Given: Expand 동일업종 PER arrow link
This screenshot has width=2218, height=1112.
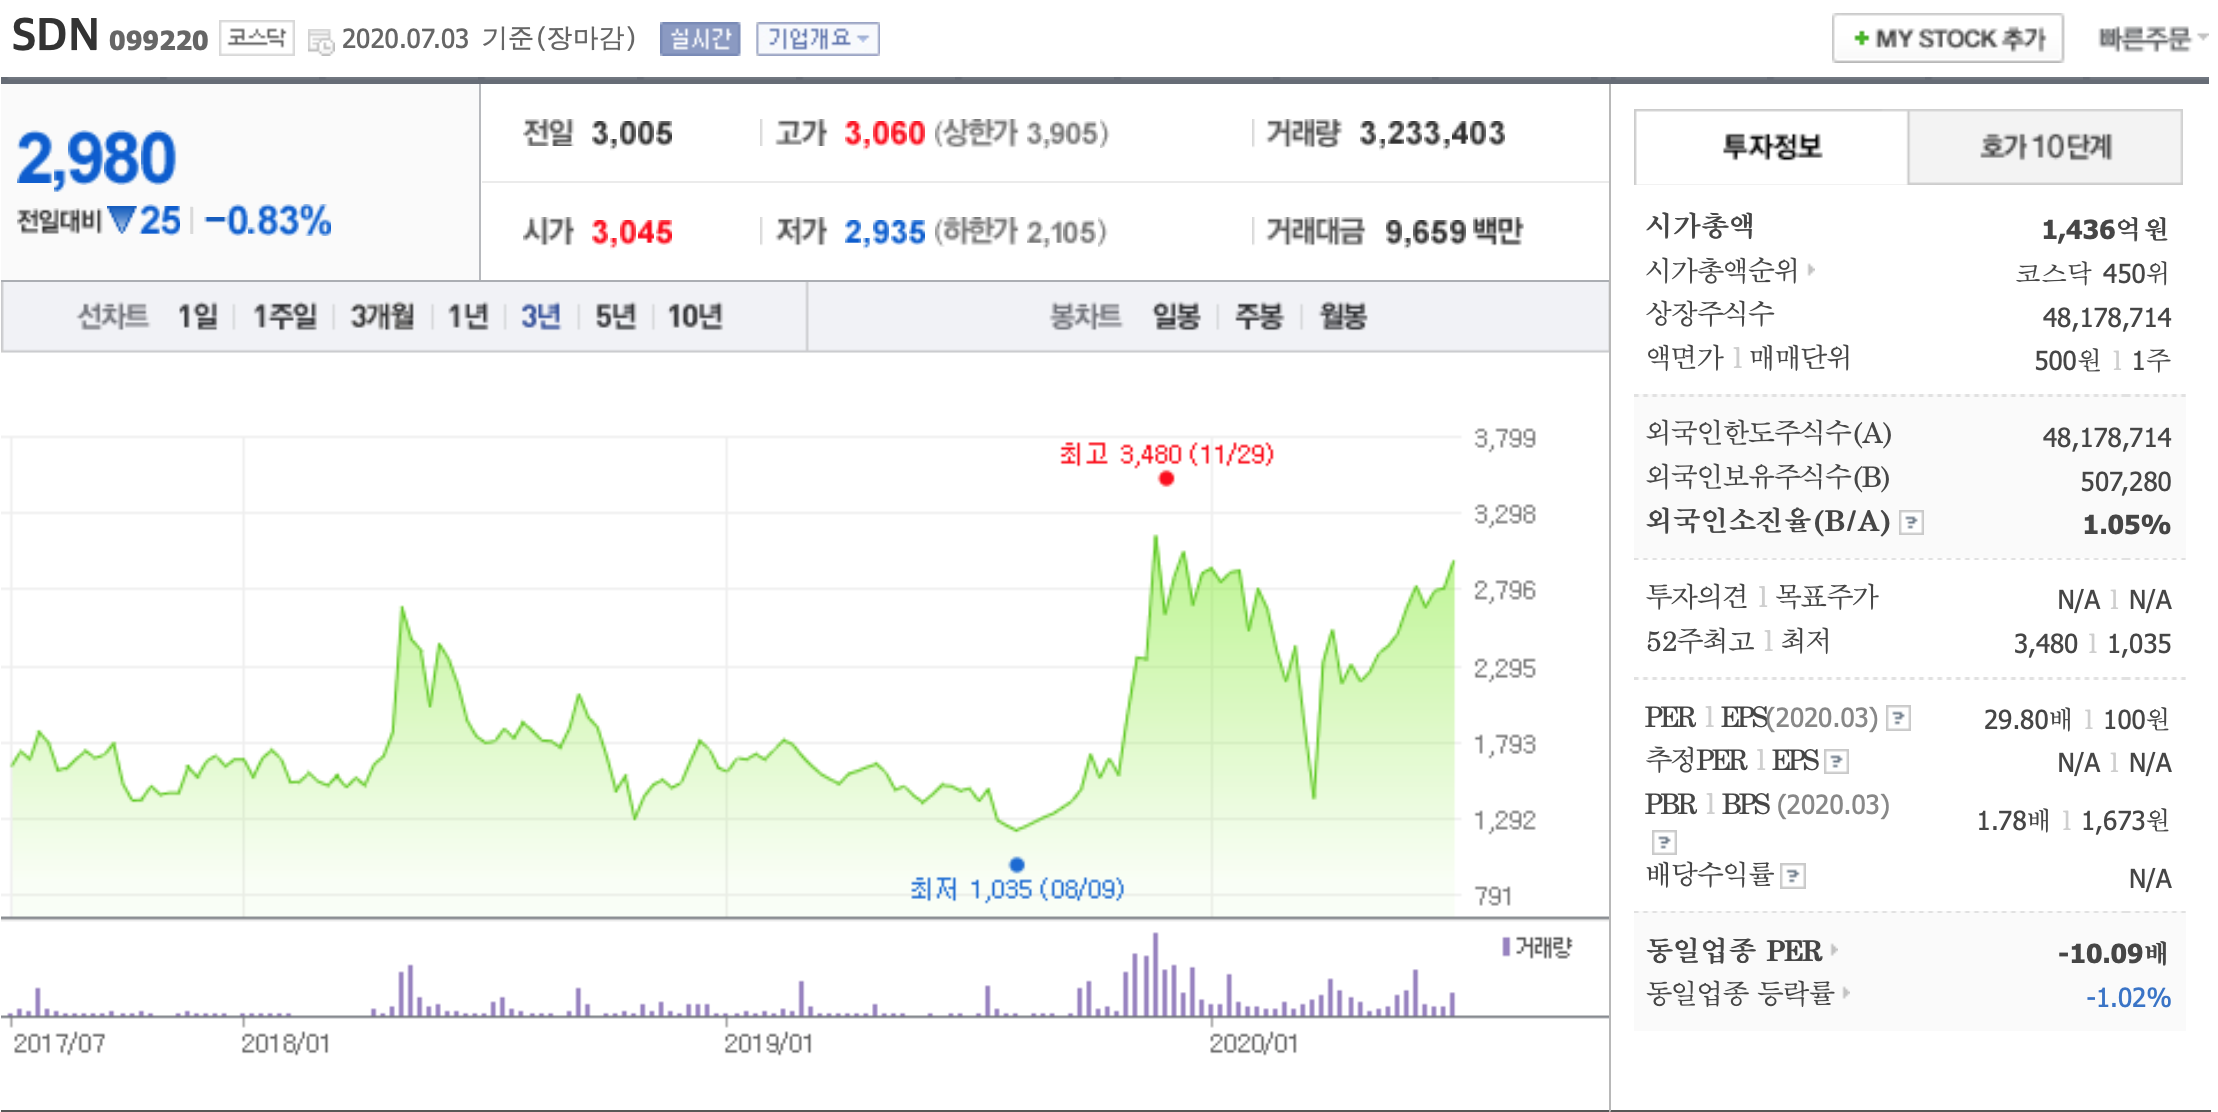Looking at the screenshot, I should click(x=1834, y=949).
